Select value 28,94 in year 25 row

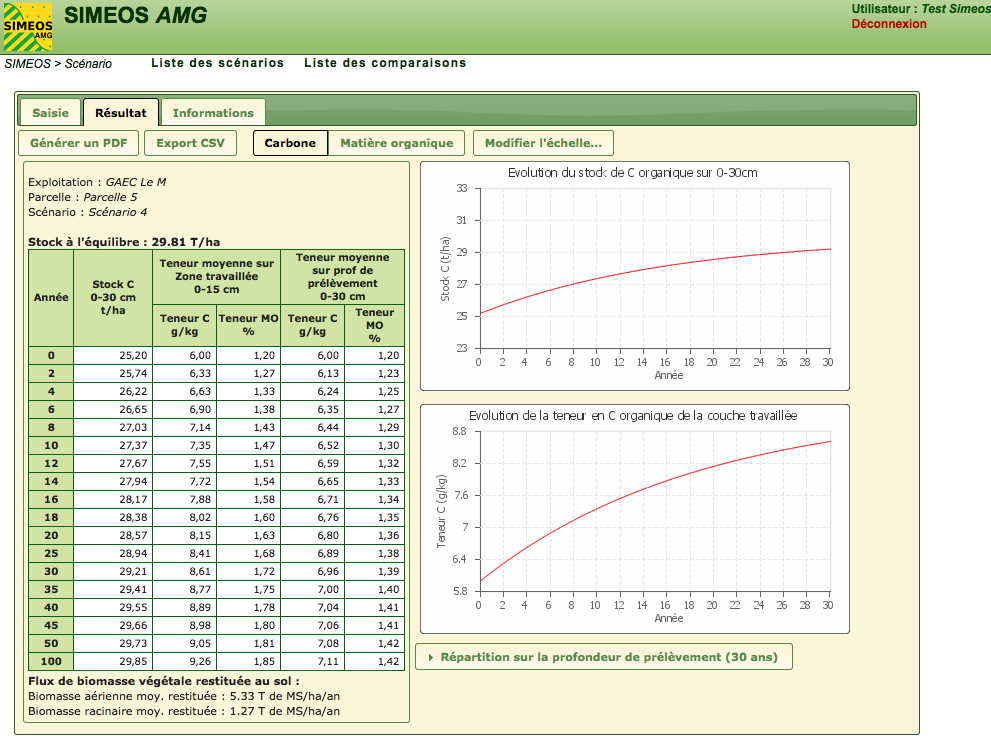(x=112, y=553)
